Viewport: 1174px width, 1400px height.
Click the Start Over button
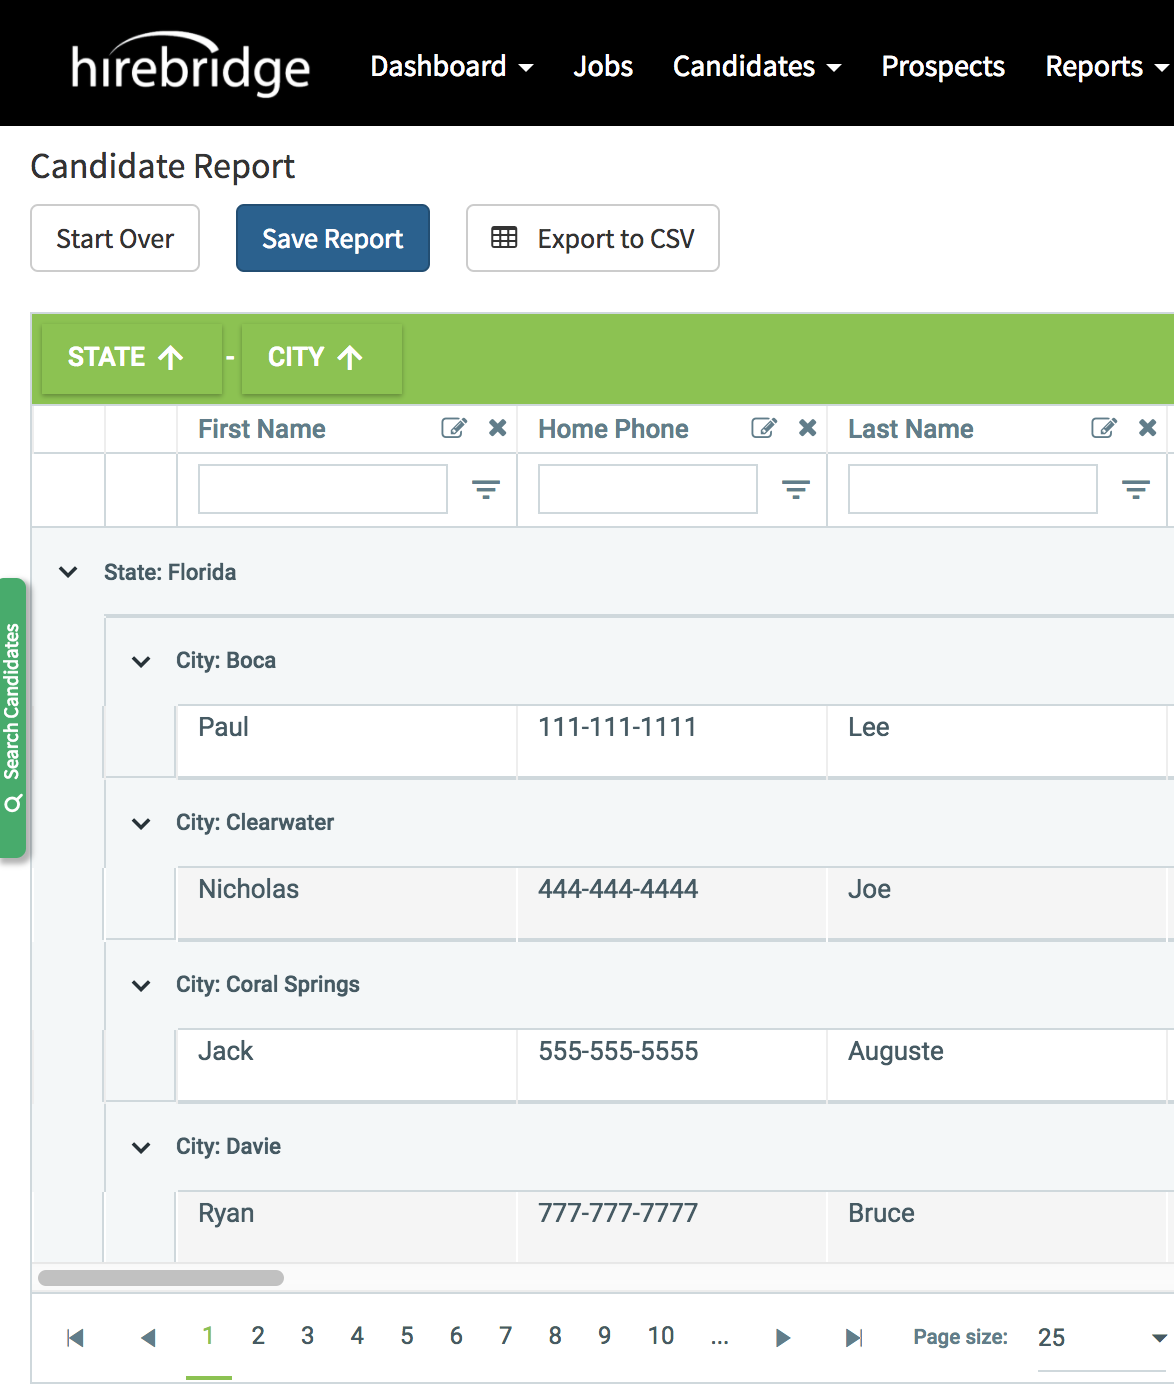114,238
